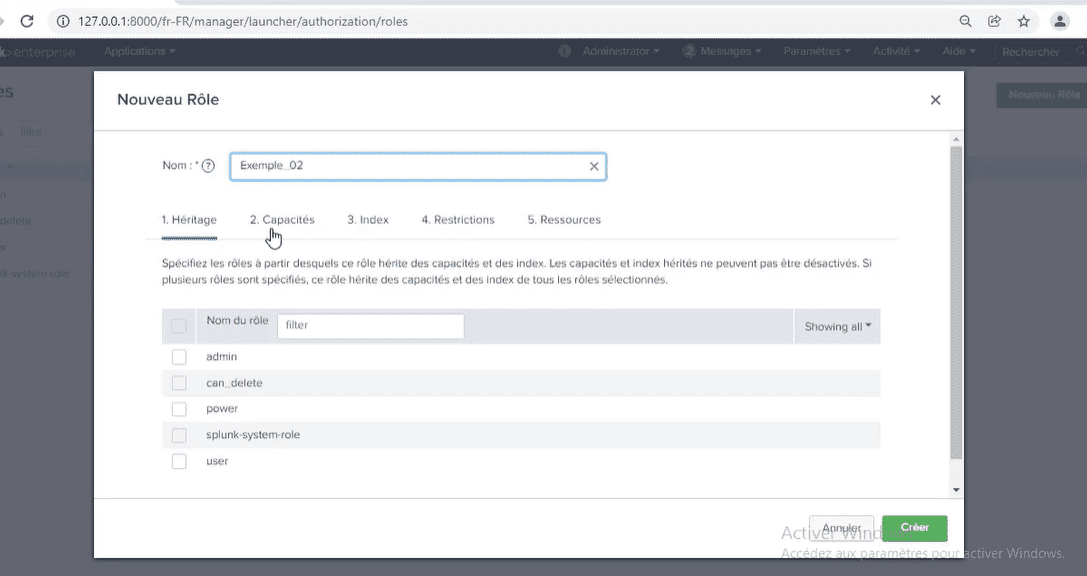View site information icon beside the URL
Screen dimensions: 1087x576
click(x=62, y=21)
